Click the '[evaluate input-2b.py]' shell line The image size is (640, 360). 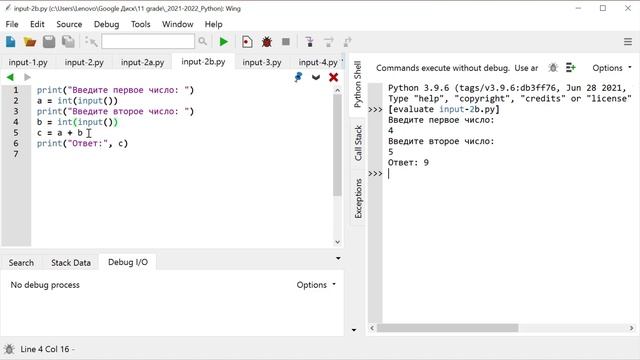(443, 109)
